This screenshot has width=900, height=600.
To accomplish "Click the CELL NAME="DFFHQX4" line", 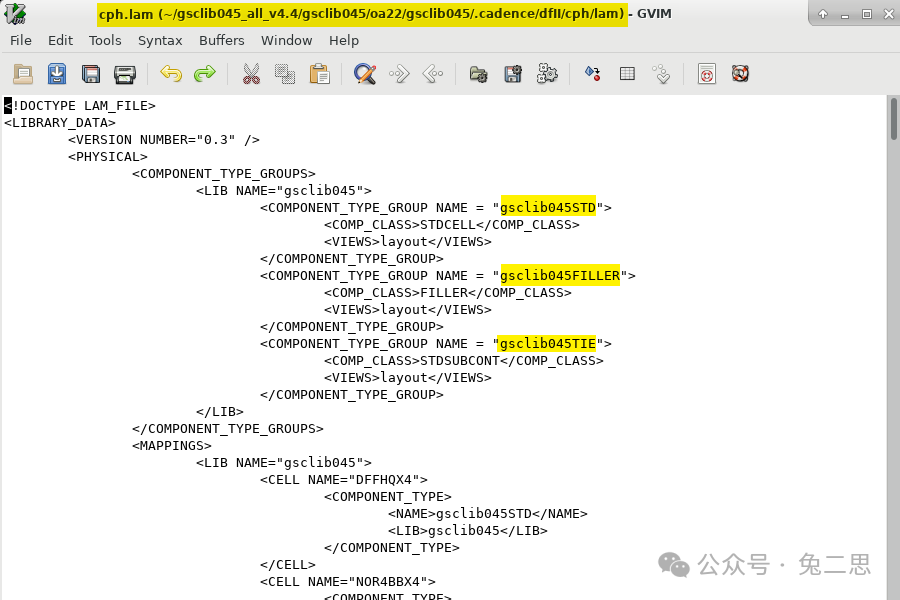I will [x=344, y=479].
